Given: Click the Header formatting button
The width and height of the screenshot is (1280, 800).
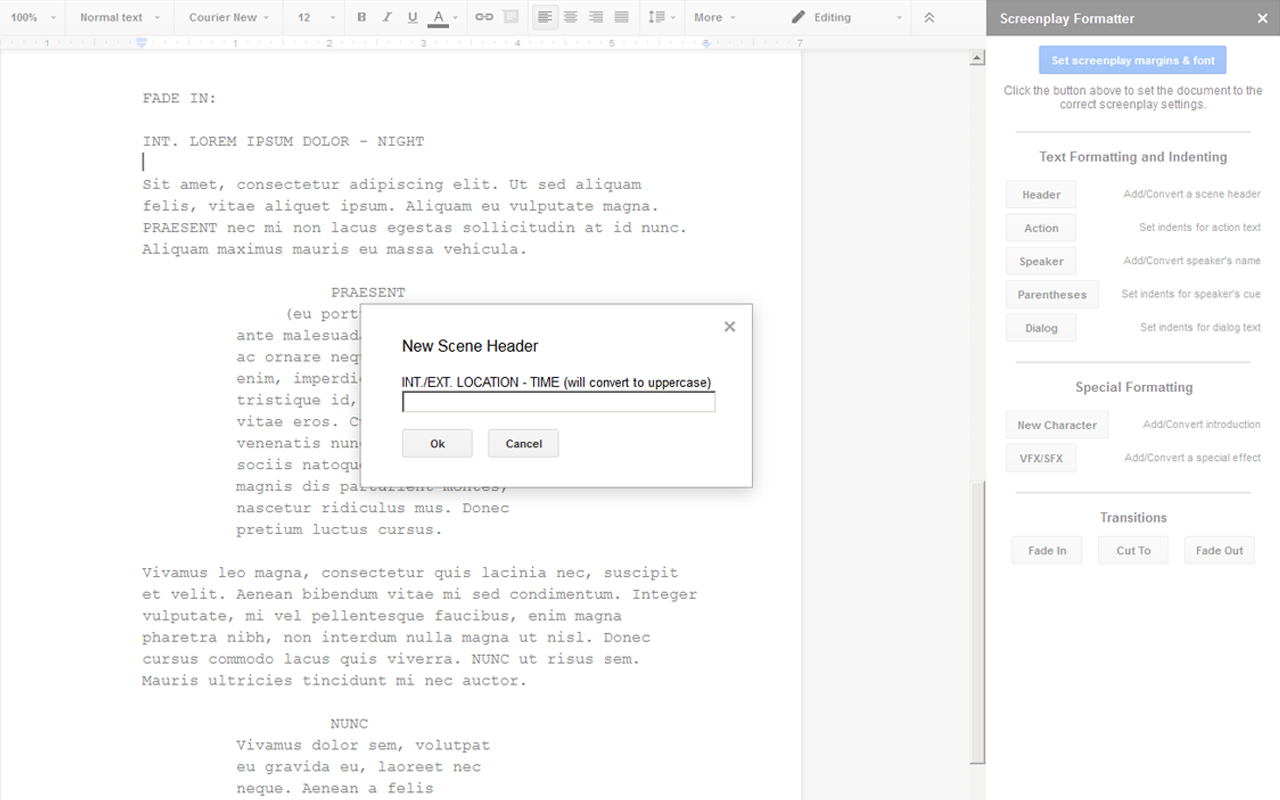Looking at the screenshot, I should click(x=1041, y=195).
